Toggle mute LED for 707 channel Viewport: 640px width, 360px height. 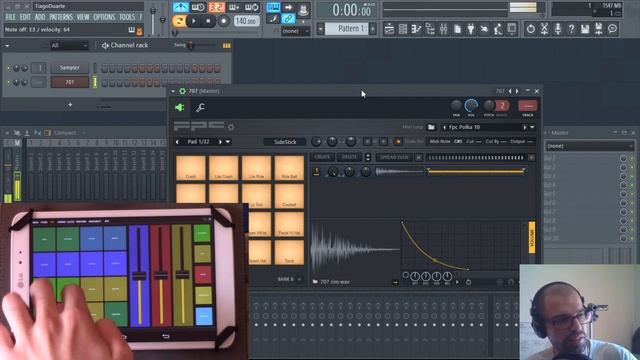(x=9, y=82)
